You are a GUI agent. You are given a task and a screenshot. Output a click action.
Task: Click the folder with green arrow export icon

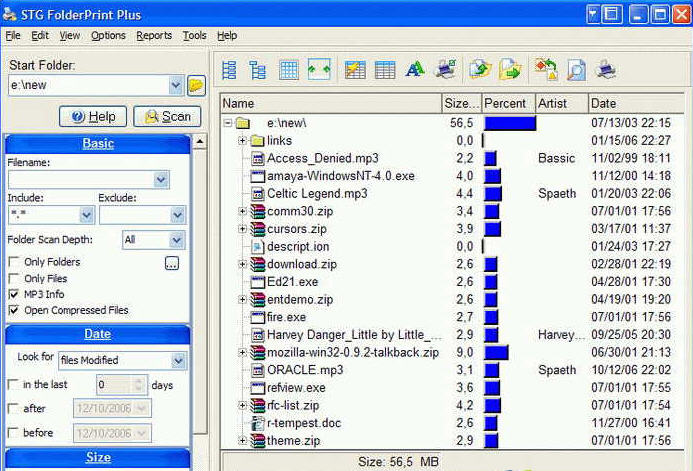pos(510,70)
